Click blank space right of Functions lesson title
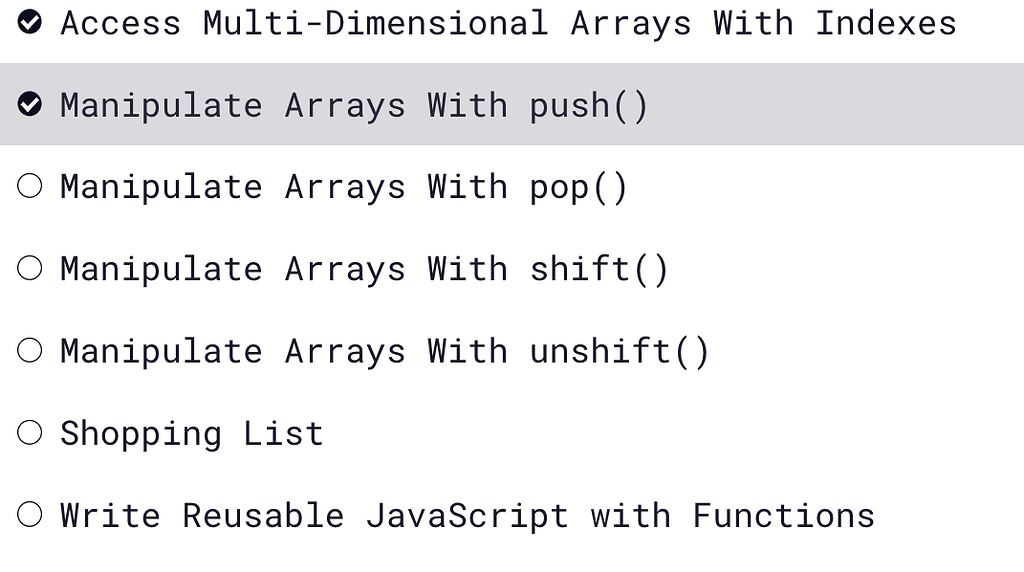Viewport: 1024px width, 572px height. [950, 515]
